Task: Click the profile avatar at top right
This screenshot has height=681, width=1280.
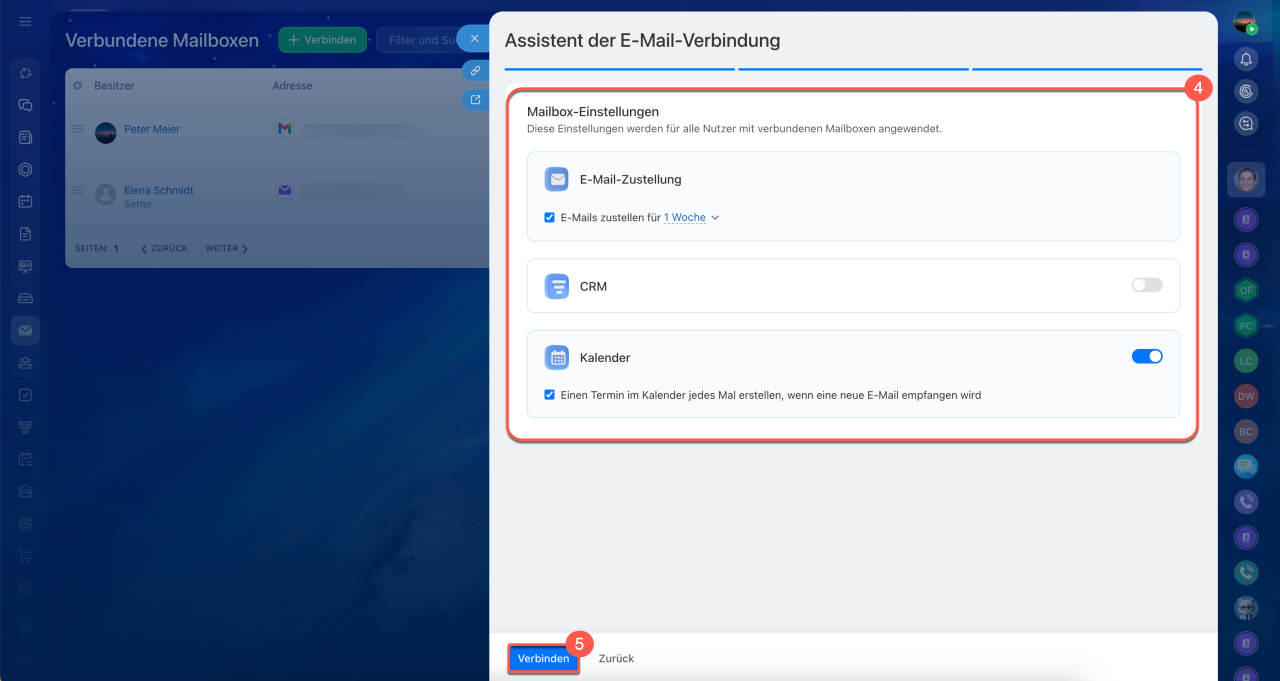Action: (1245, 23)
